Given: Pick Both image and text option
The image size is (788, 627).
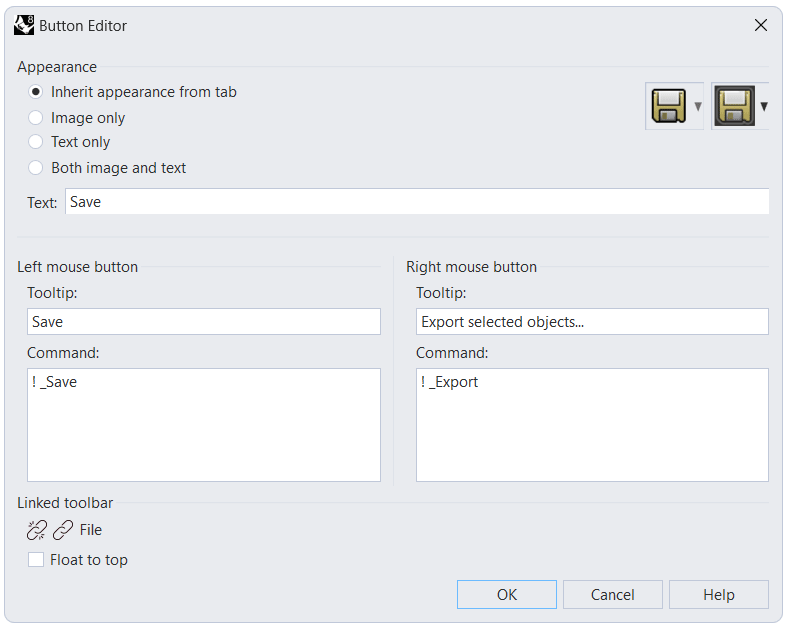Looking at the screenshot, I should pyautogui.click(x=36, y=168).
